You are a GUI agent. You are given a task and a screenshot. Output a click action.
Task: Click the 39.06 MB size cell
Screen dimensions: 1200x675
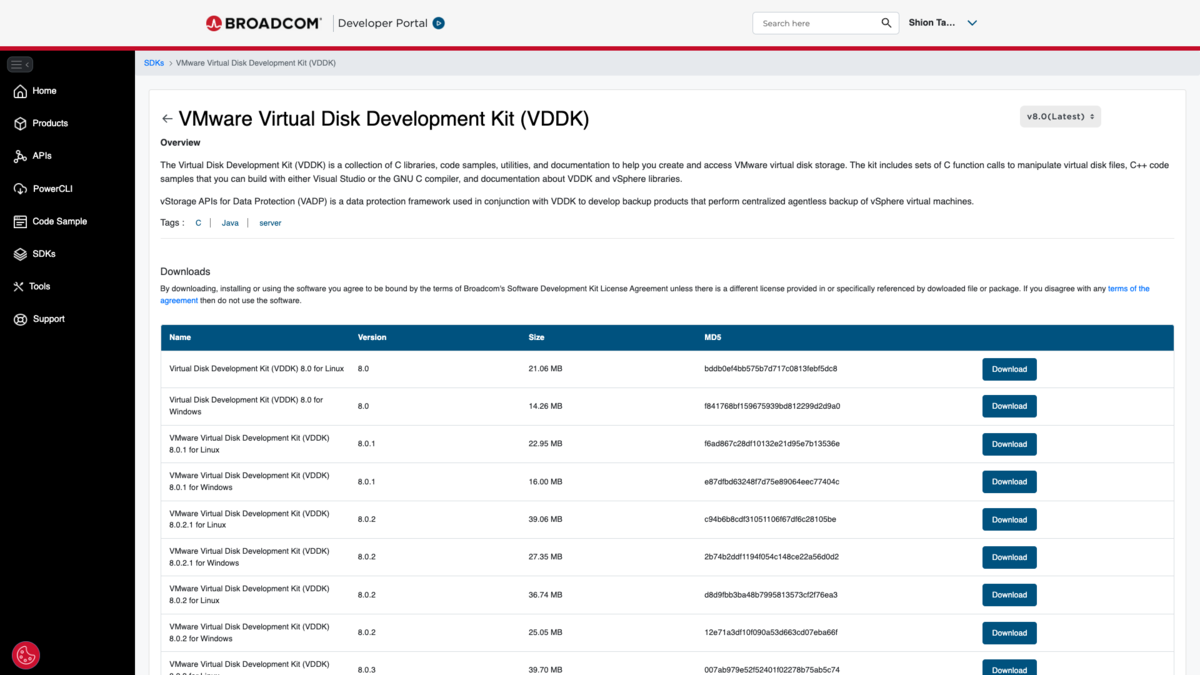(x=545, y=520)
